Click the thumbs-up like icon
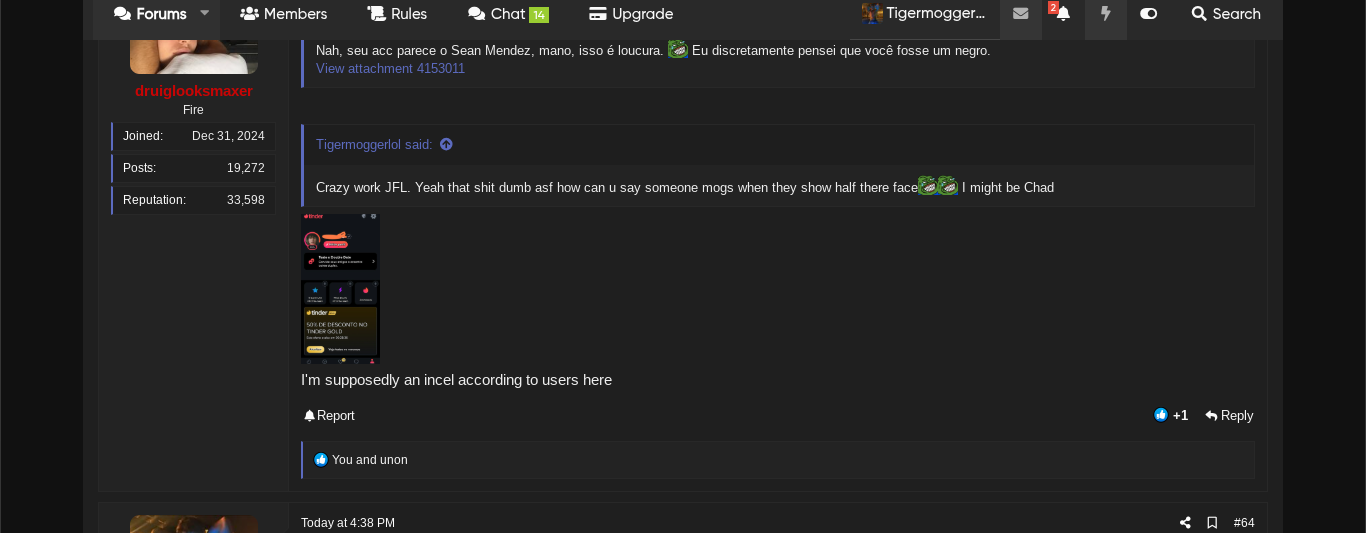The image size is (1366, 533). click(x=1161, y=415)
